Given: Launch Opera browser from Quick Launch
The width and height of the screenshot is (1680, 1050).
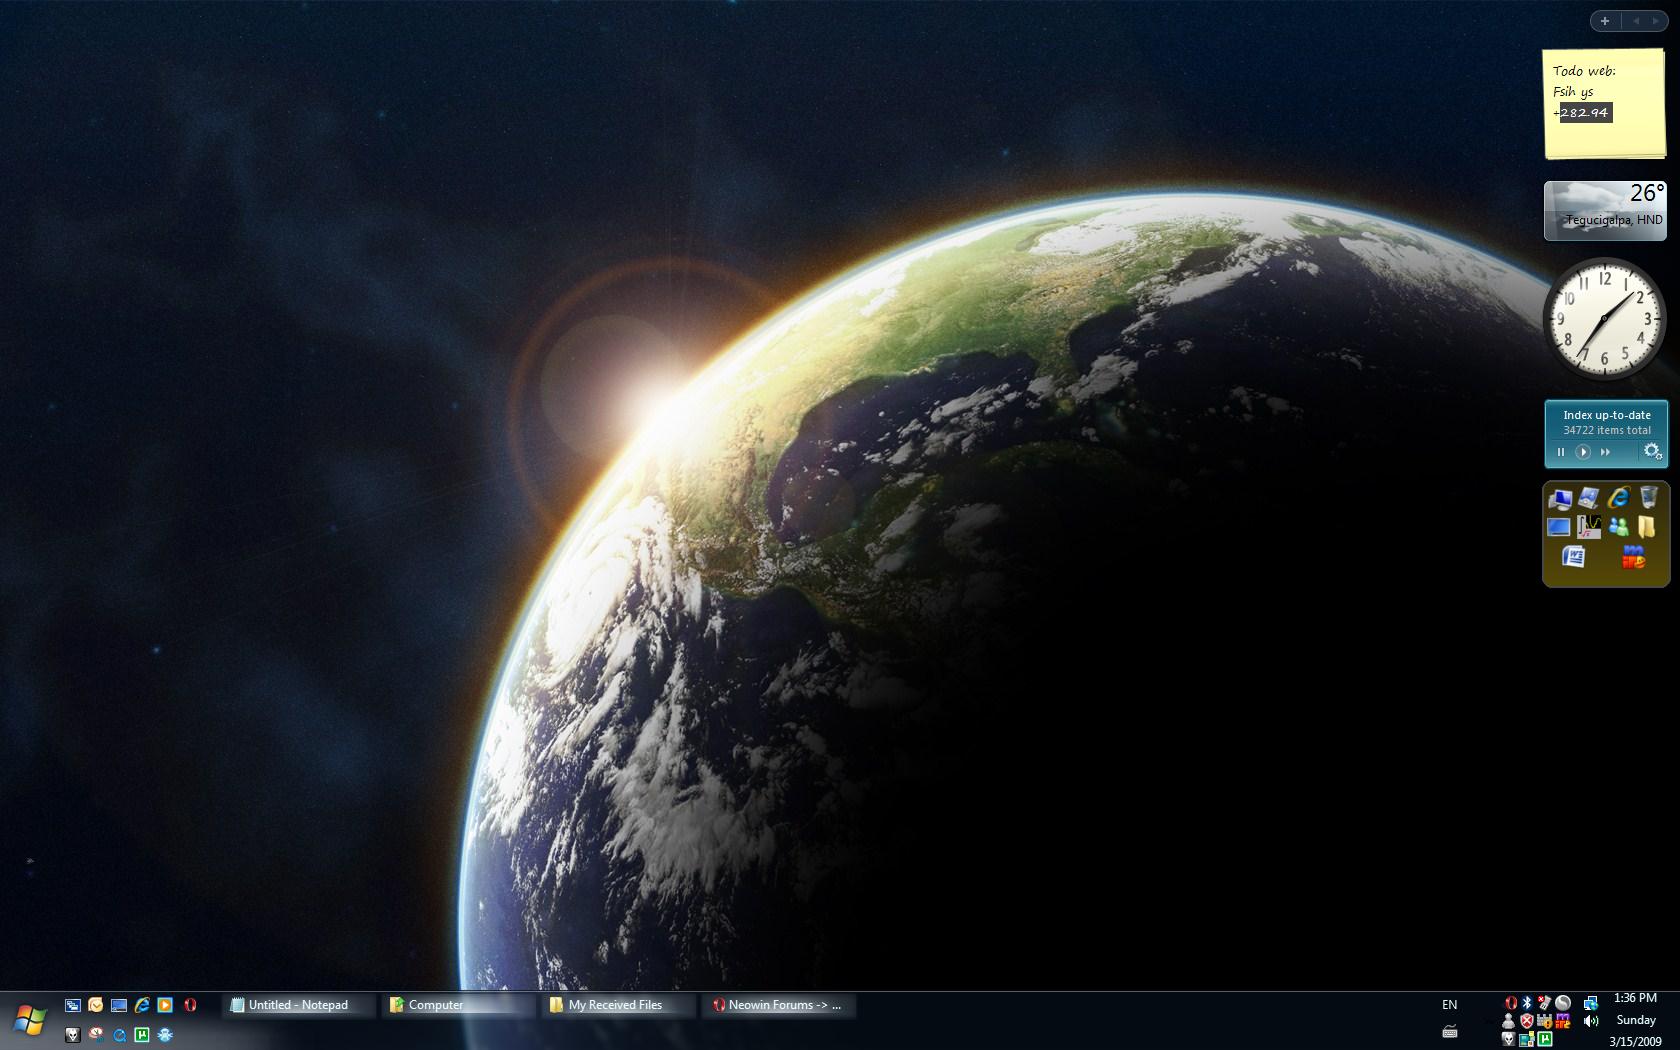Looking at the screenshot, I should tap(190, 1005).
